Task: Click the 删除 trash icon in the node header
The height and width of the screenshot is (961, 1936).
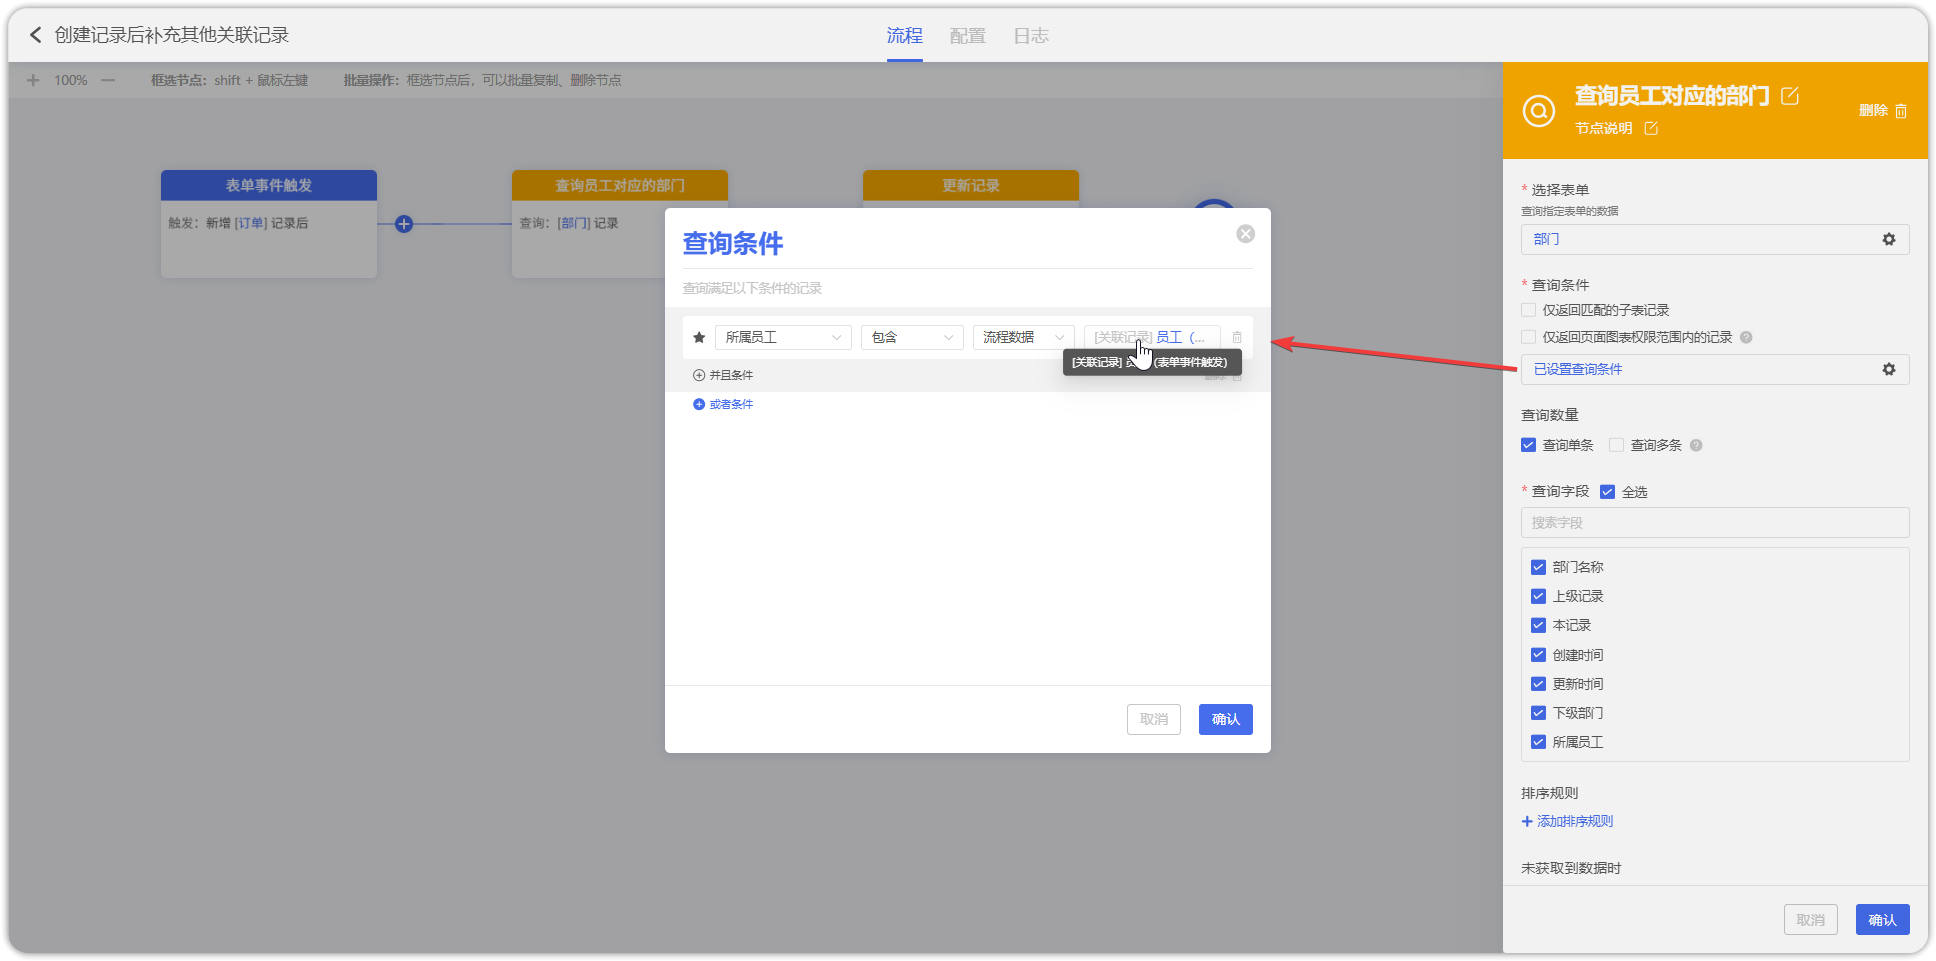Action: pos(1900,111)
